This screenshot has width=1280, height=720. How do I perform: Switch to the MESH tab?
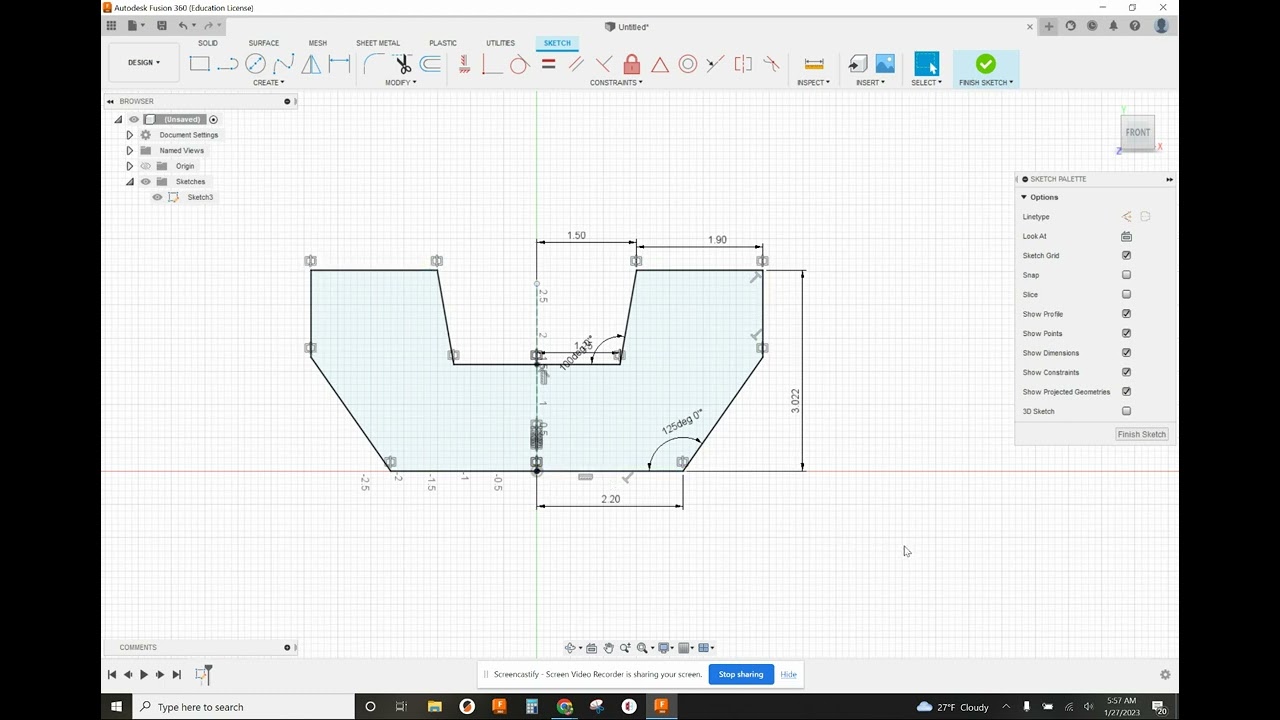pyautogui.click(x=317, y=43)
